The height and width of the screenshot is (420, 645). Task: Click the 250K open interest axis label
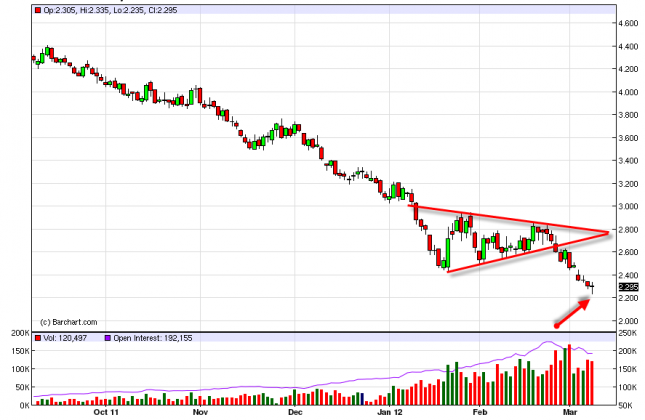630,331
